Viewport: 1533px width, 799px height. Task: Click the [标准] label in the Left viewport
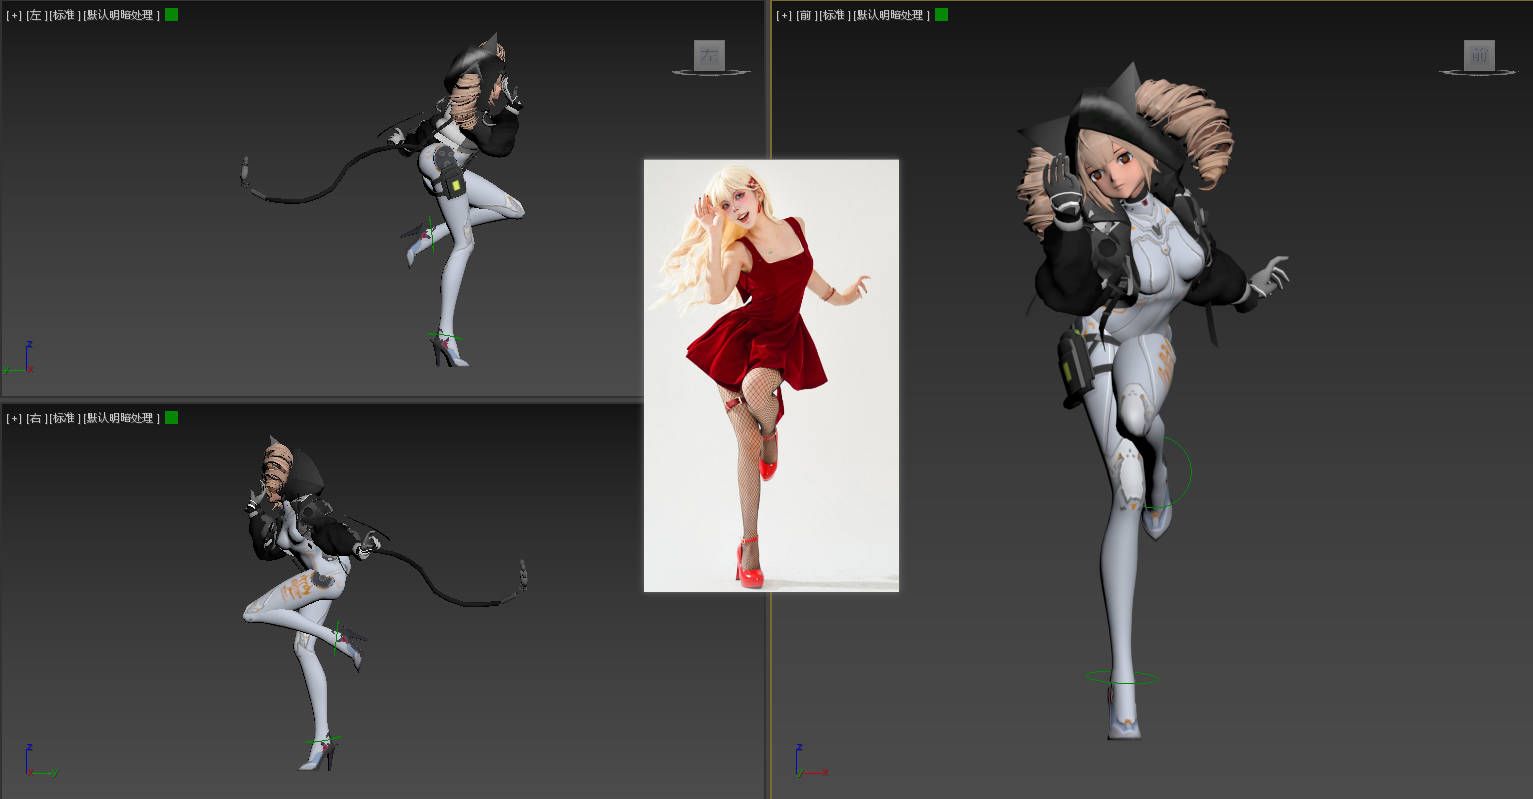pos(65,15)
